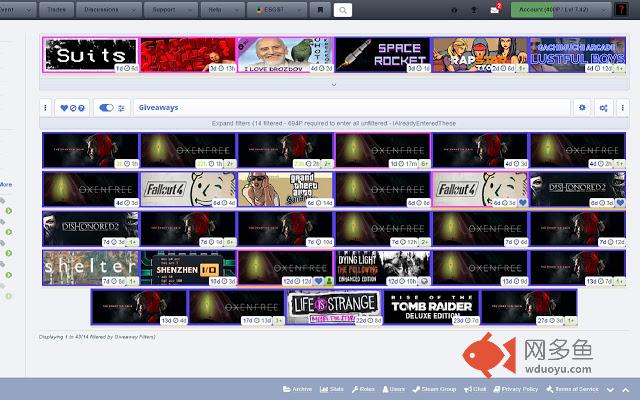Viewport: 640px width, 400px height.
Task: Click the footer chevron-up arrow
Action: pos(626,389)
